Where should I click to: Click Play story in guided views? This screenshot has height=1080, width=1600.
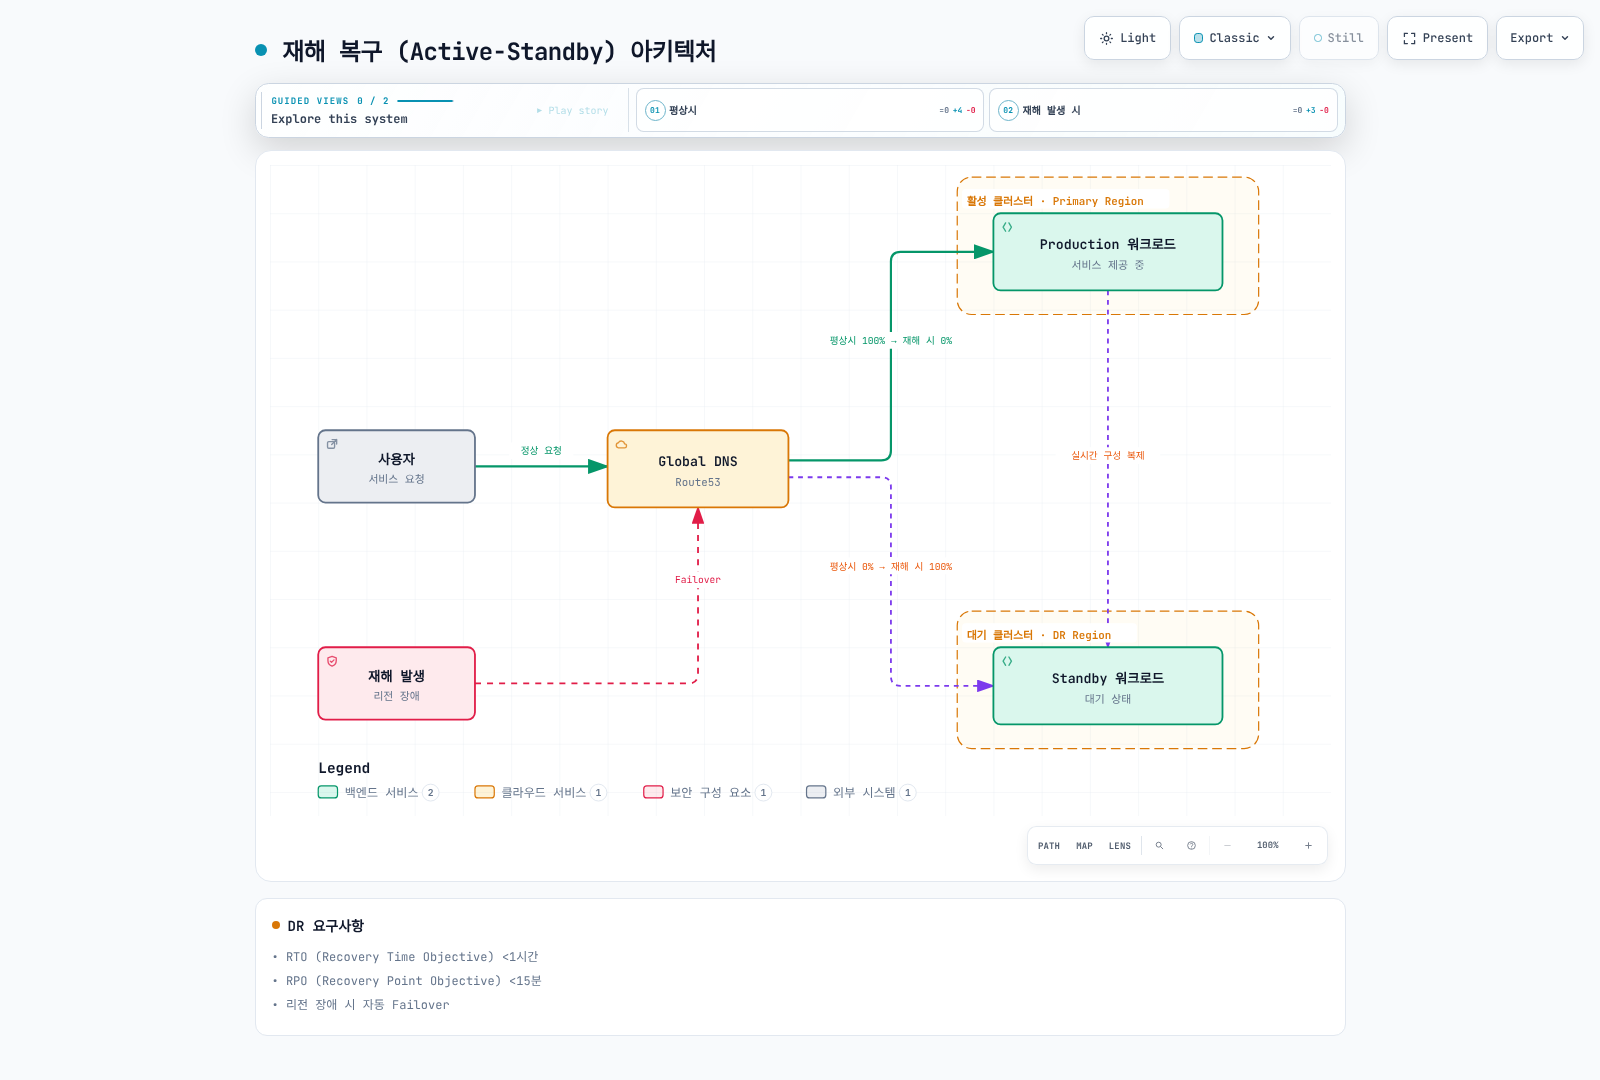pyautogui.click(x=572, y=111)
